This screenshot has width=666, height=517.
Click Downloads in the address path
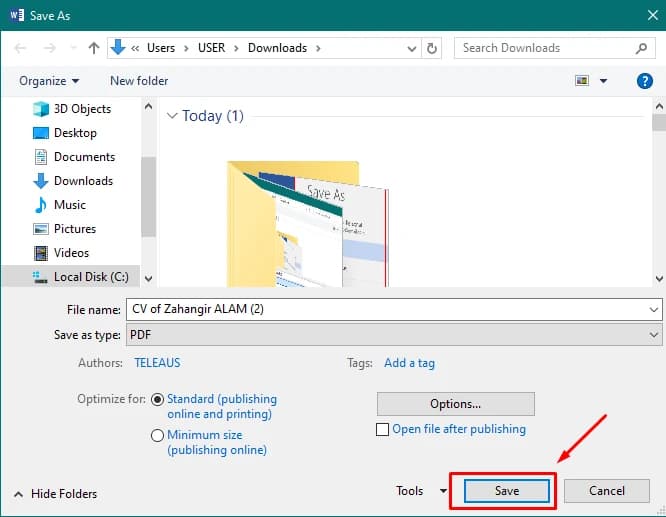click(x=277, y=48)
